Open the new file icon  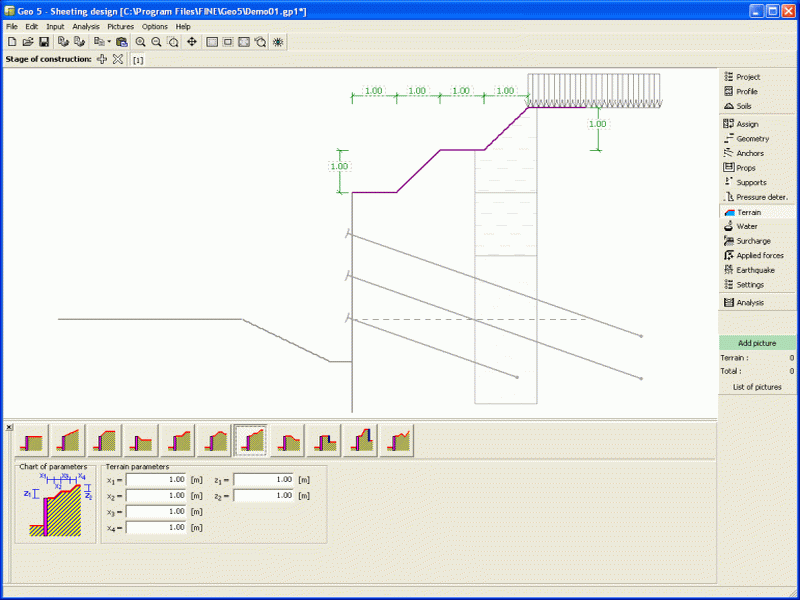12,42
